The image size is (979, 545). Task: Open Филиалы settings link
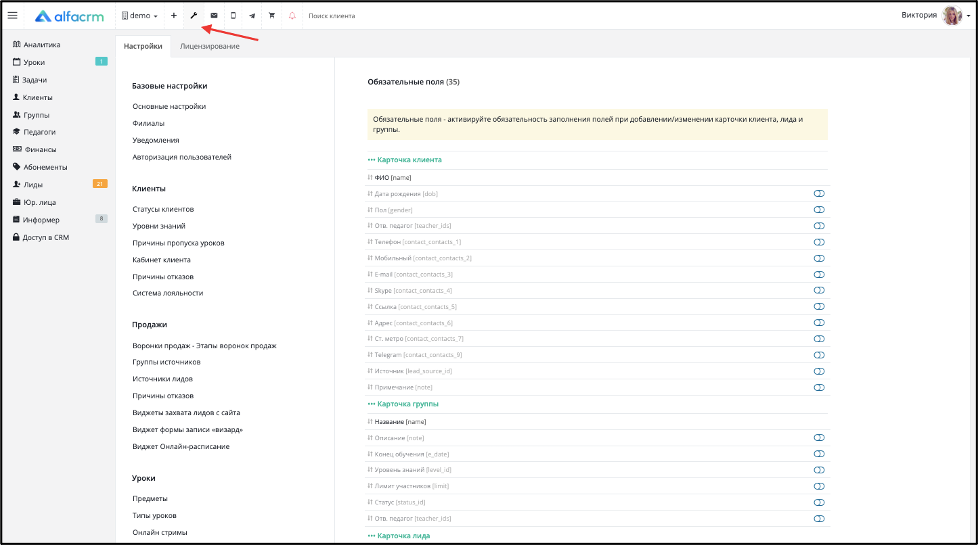149,124
